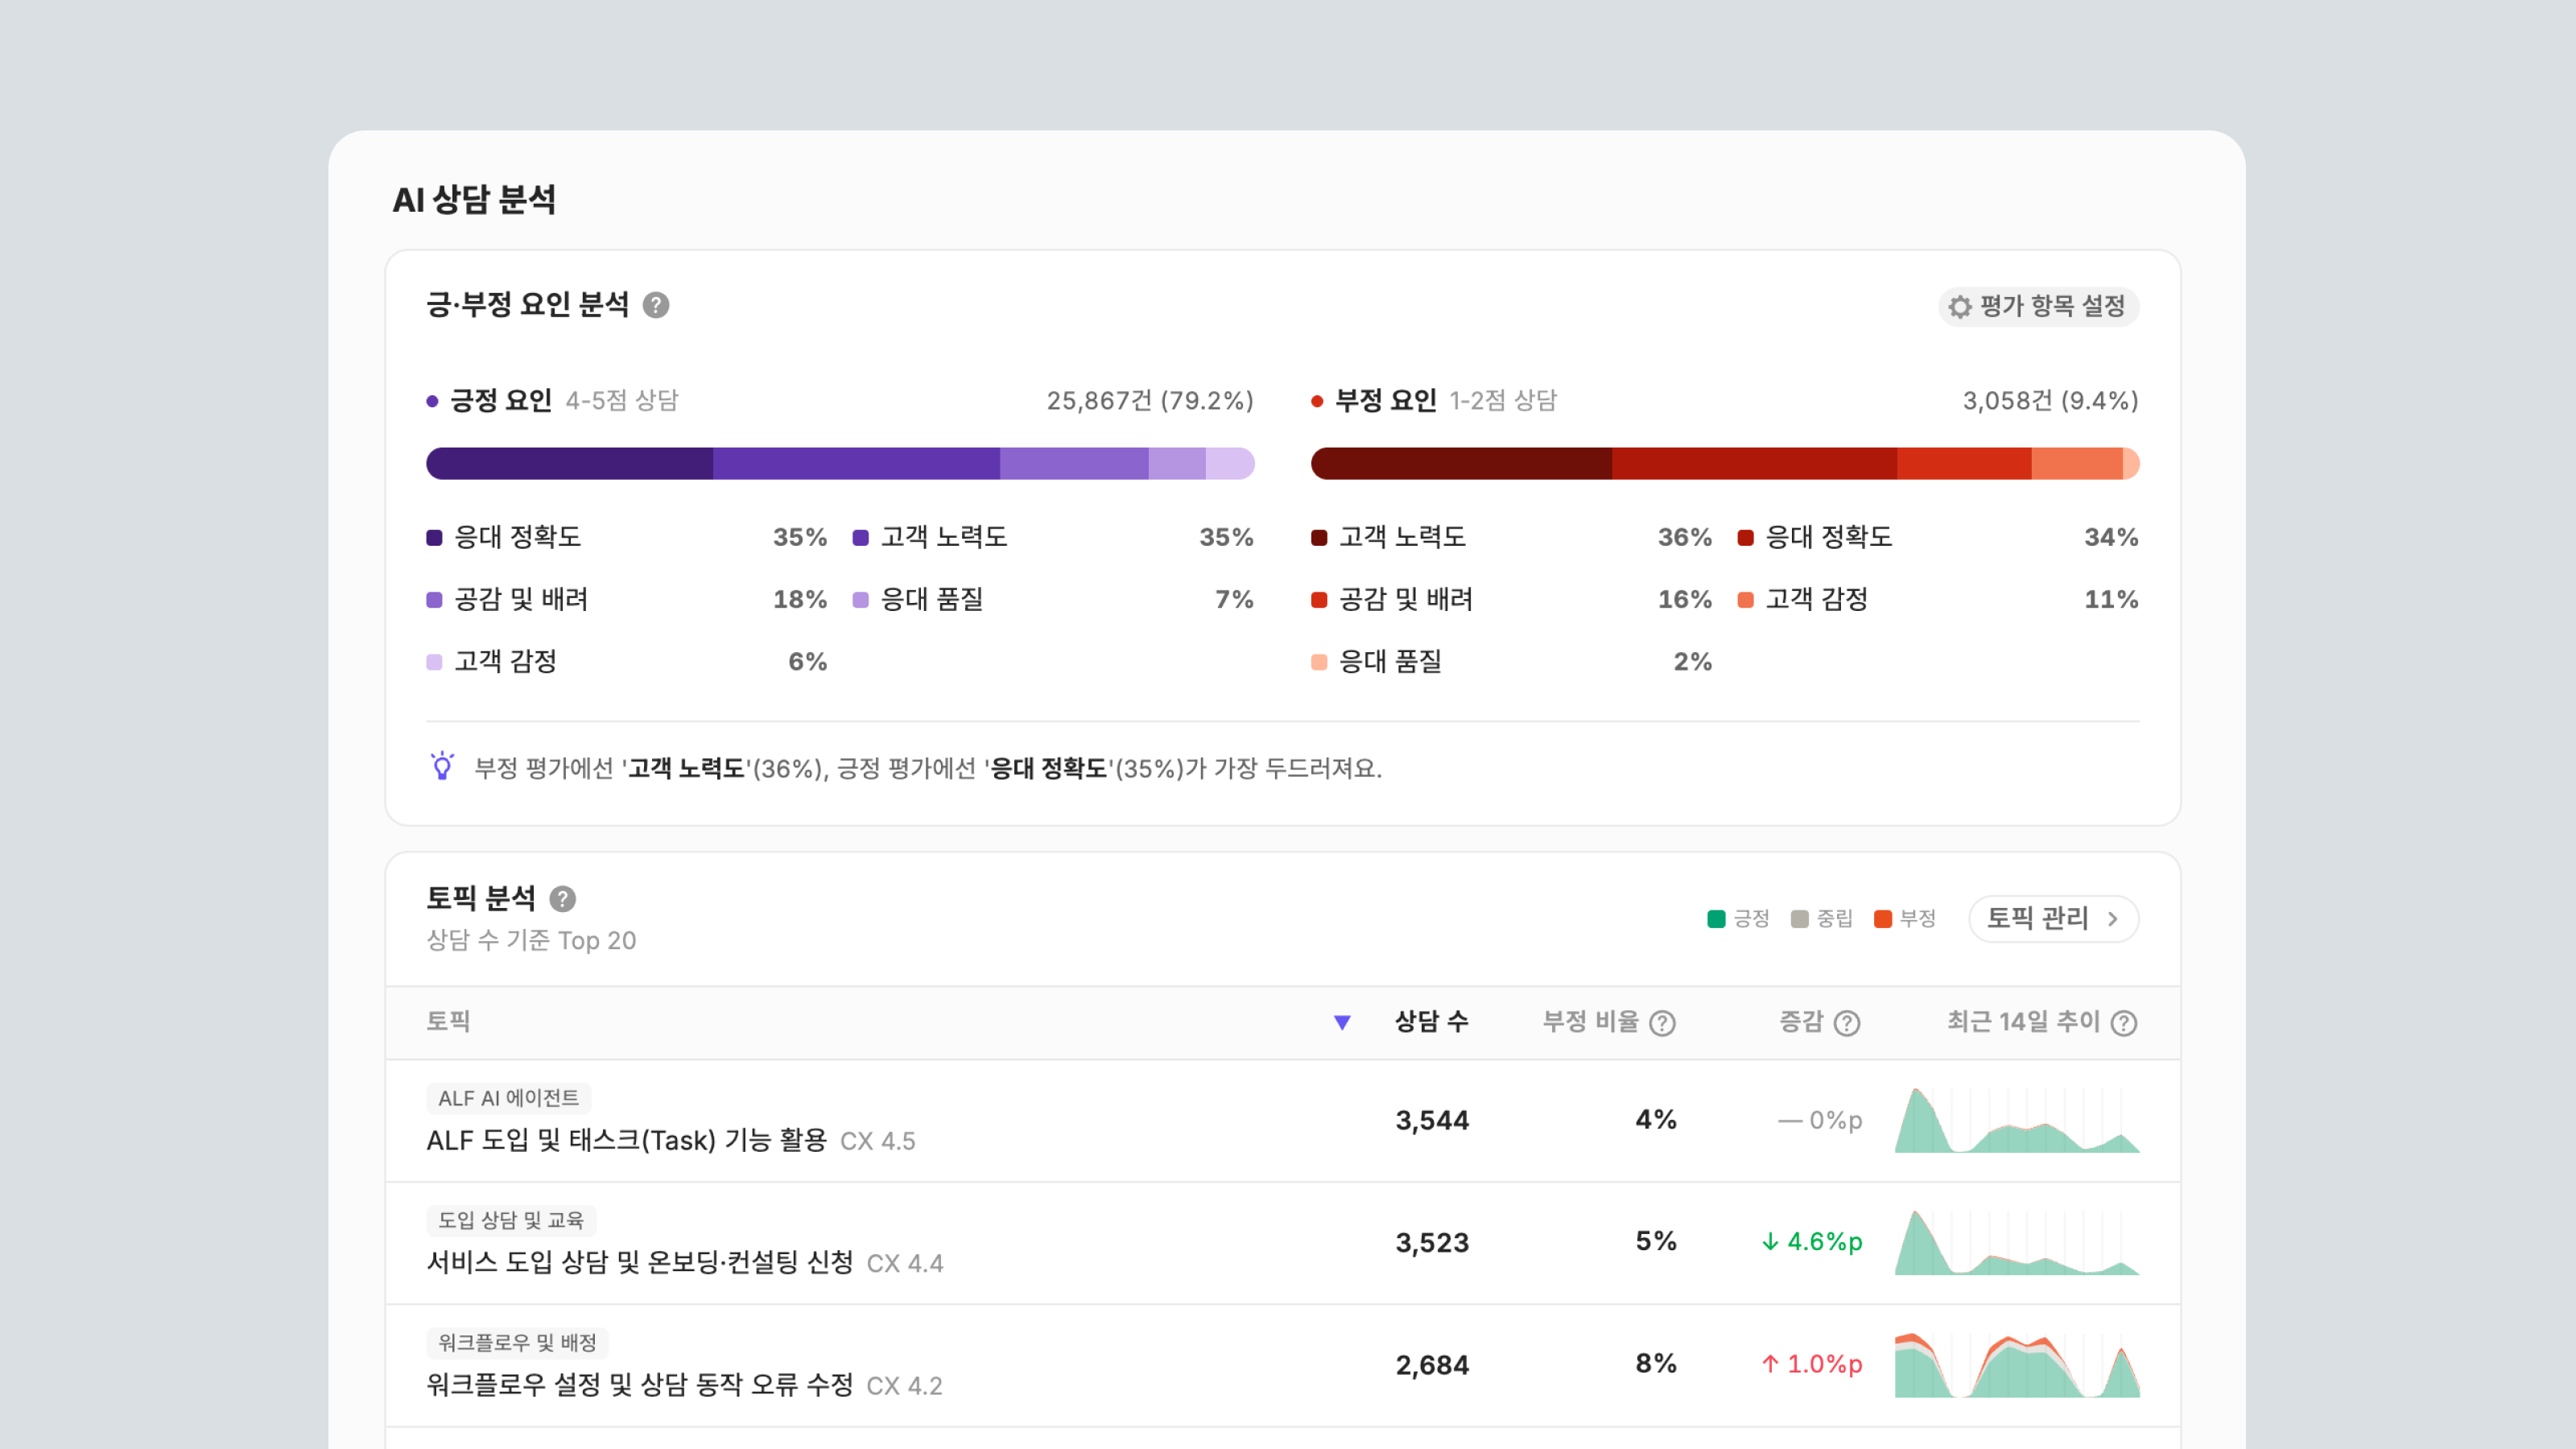The height and width of the screenshot is (1449, 2576).
Task: Click the lightbulb insight icon
Action: pyautogui.click(x=442, y=766)
